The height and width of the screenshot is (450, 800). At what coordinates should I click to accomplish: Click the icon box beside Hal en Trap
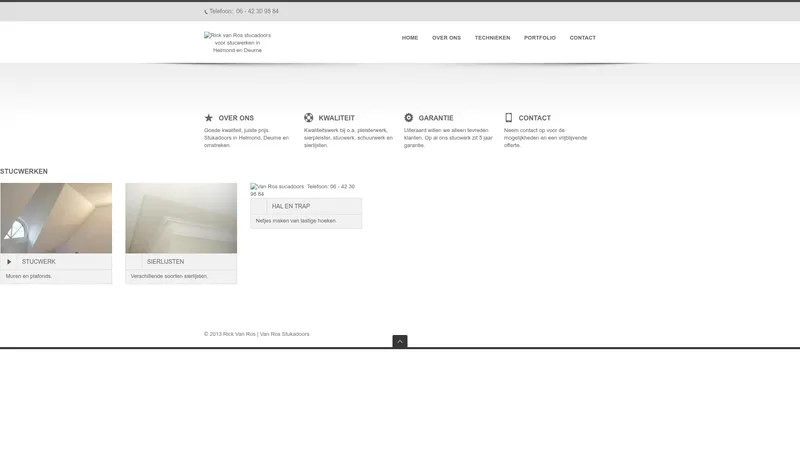click(x=259, y=206)
